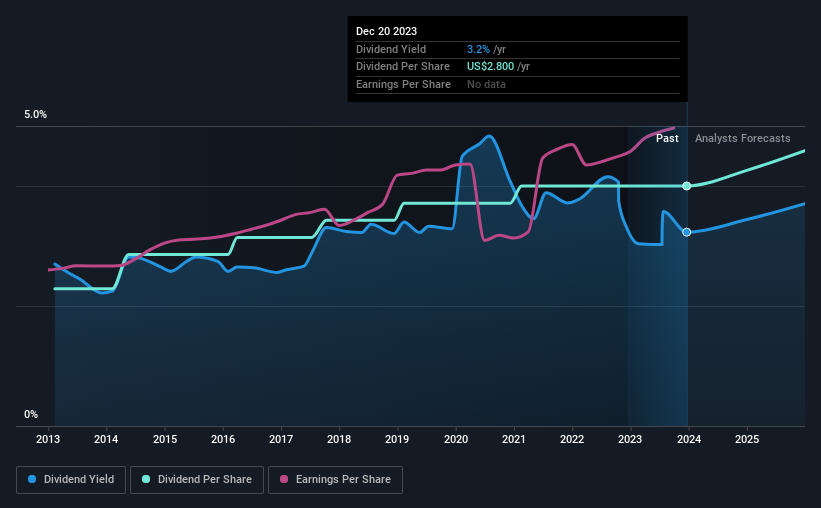Click the 2022 x-axis label
Image resolution: width=821 pixels, height=508 pixels.
click(572, 439)
